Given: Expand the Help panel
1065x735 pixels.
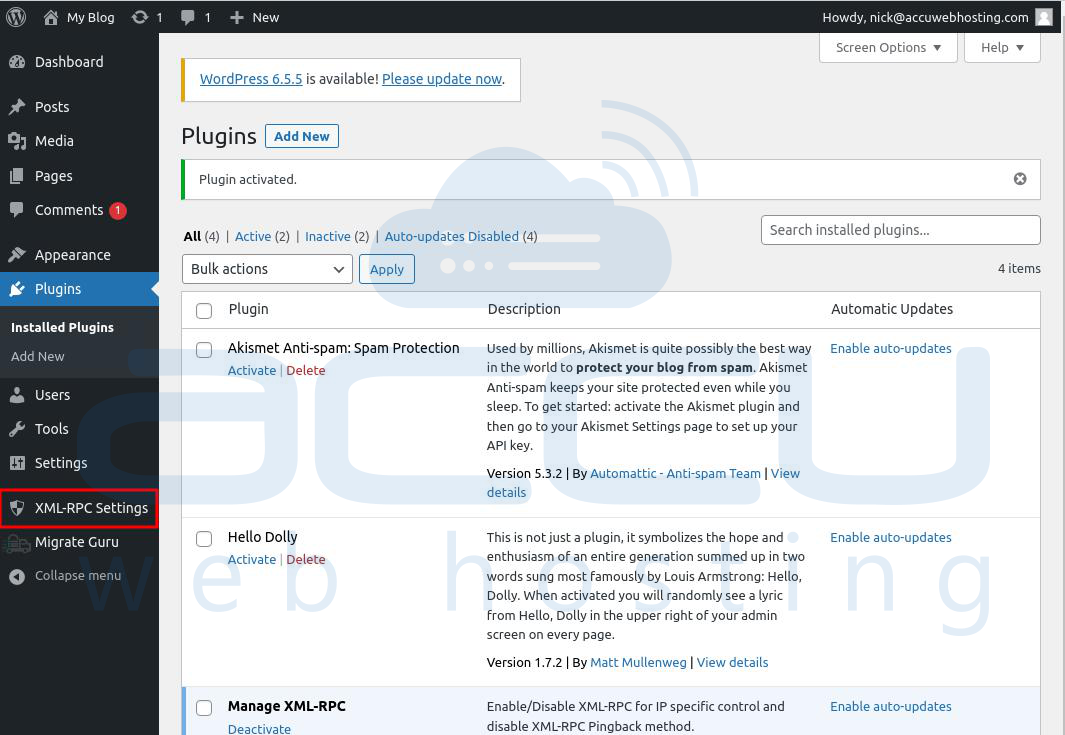Looking at the screenshot, I should [1002, 48].
